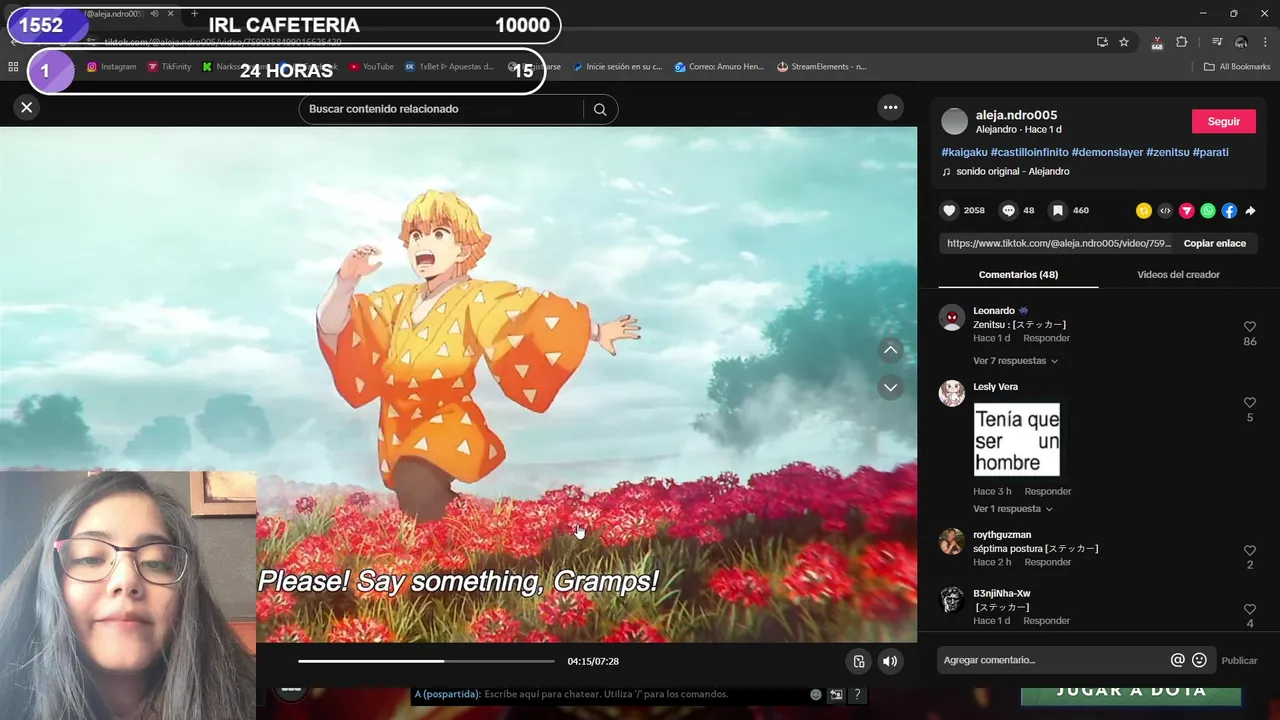
Task: Share to Facebook
Action: (1229, 210)
